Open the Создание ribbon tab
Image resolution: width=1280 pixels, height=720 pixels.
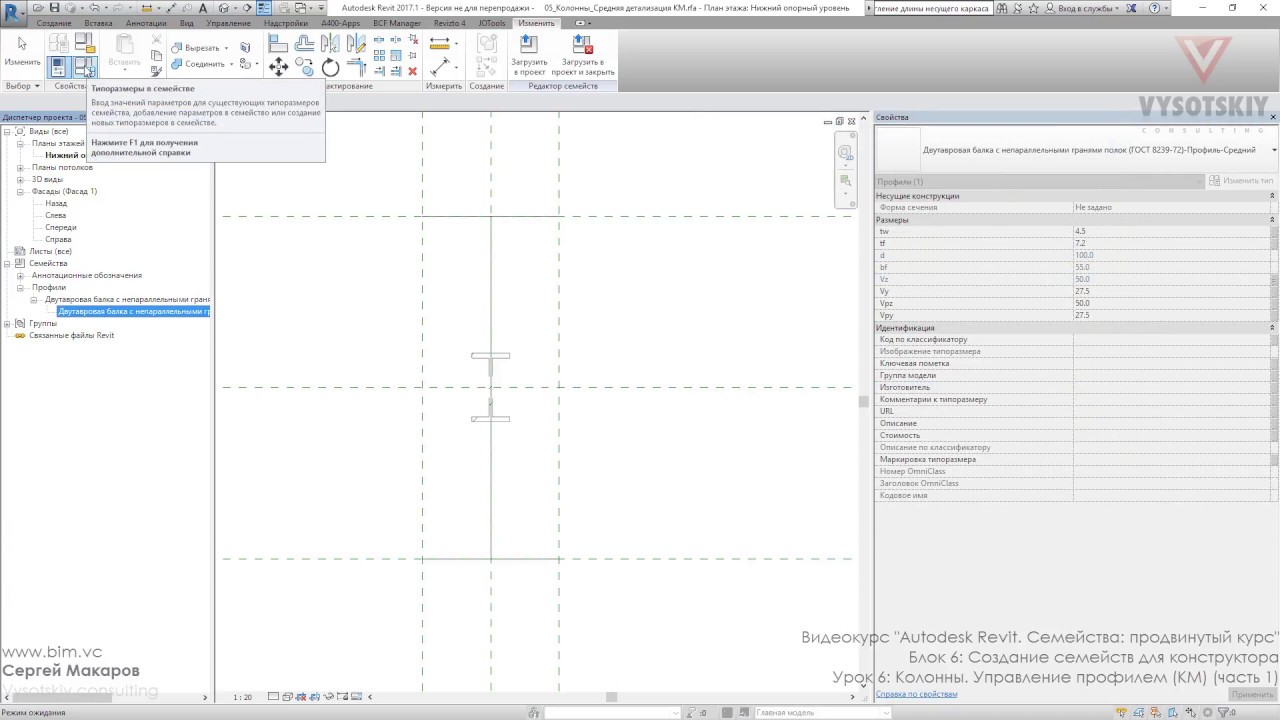pyautogui.click(x=54, y=23)
